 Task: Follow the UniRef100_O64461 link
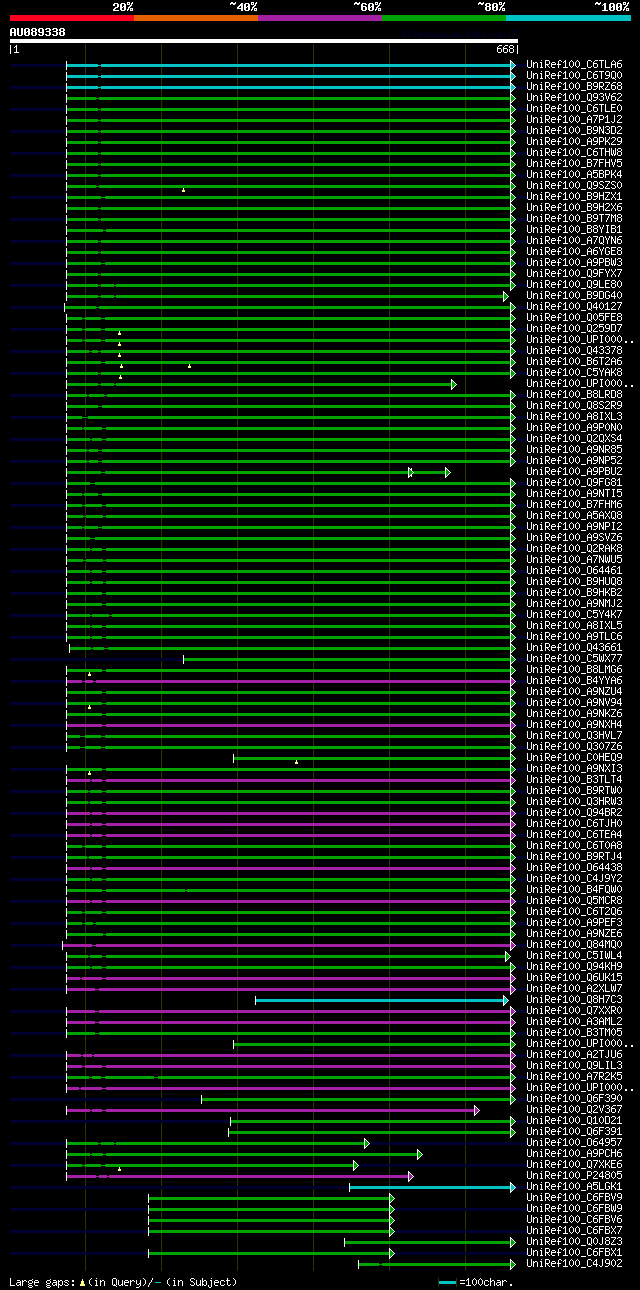click(574, 570)
